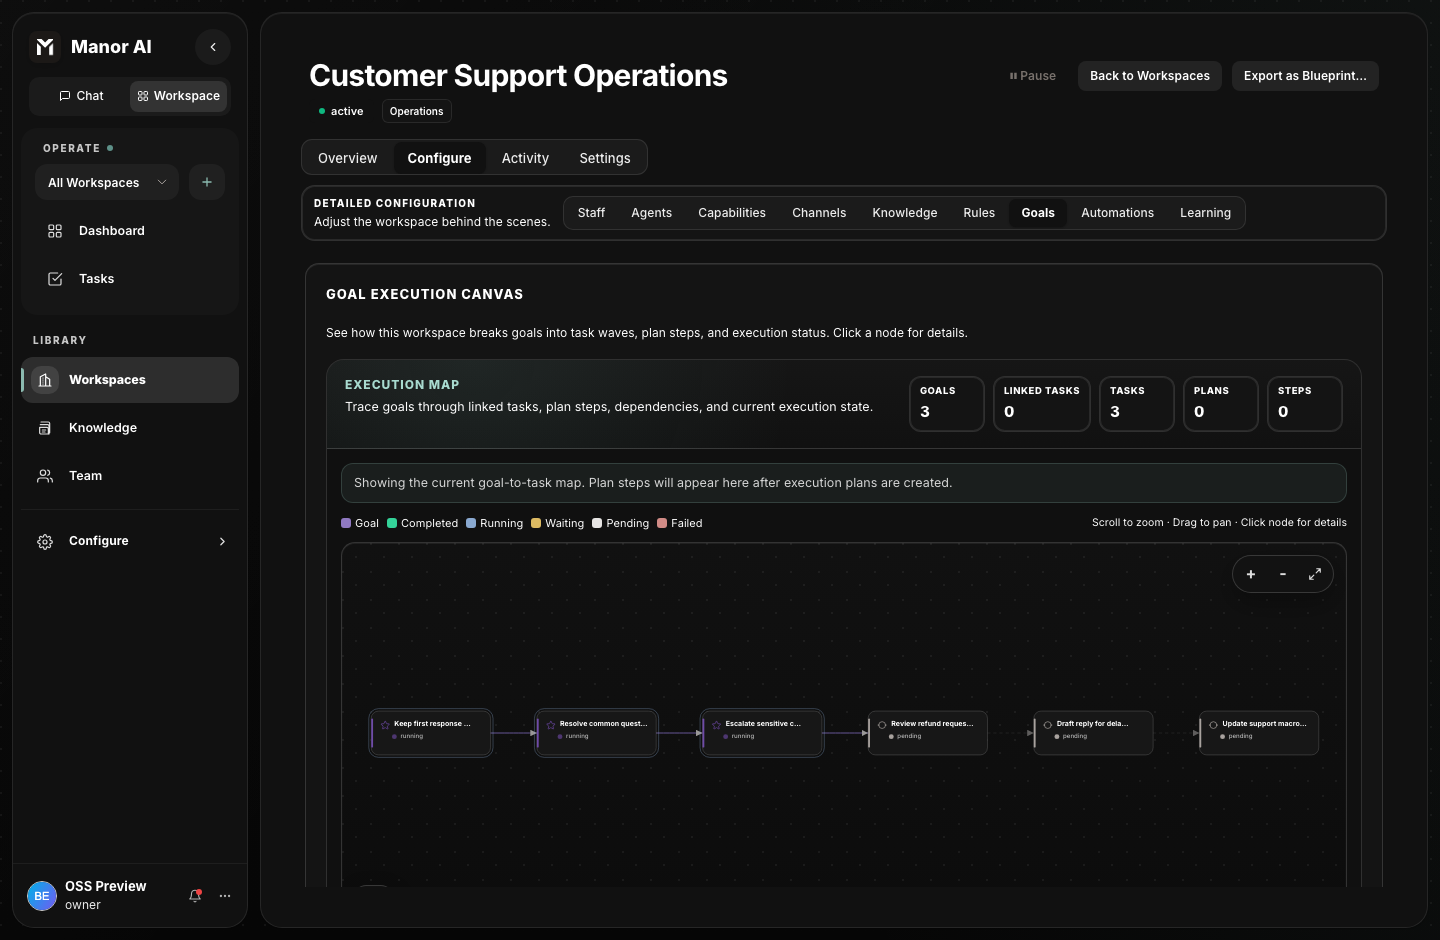
Task: Select the 'Update support macro...' task node
Action: tap(1259, 733)
